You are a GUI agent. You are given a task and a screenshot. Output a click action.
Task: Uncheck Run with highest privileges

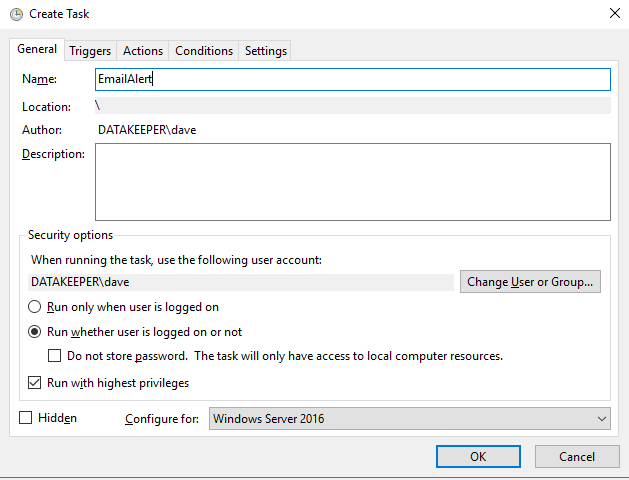click(35, 383)
